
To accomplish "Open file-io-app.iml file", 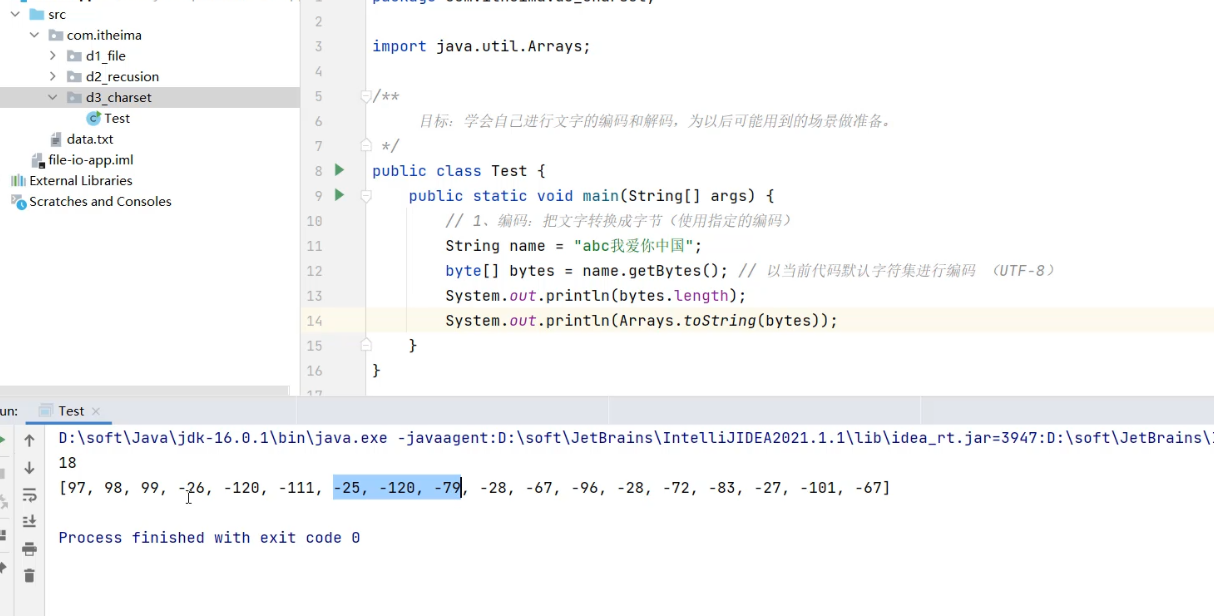I will [x=91, y=160].
